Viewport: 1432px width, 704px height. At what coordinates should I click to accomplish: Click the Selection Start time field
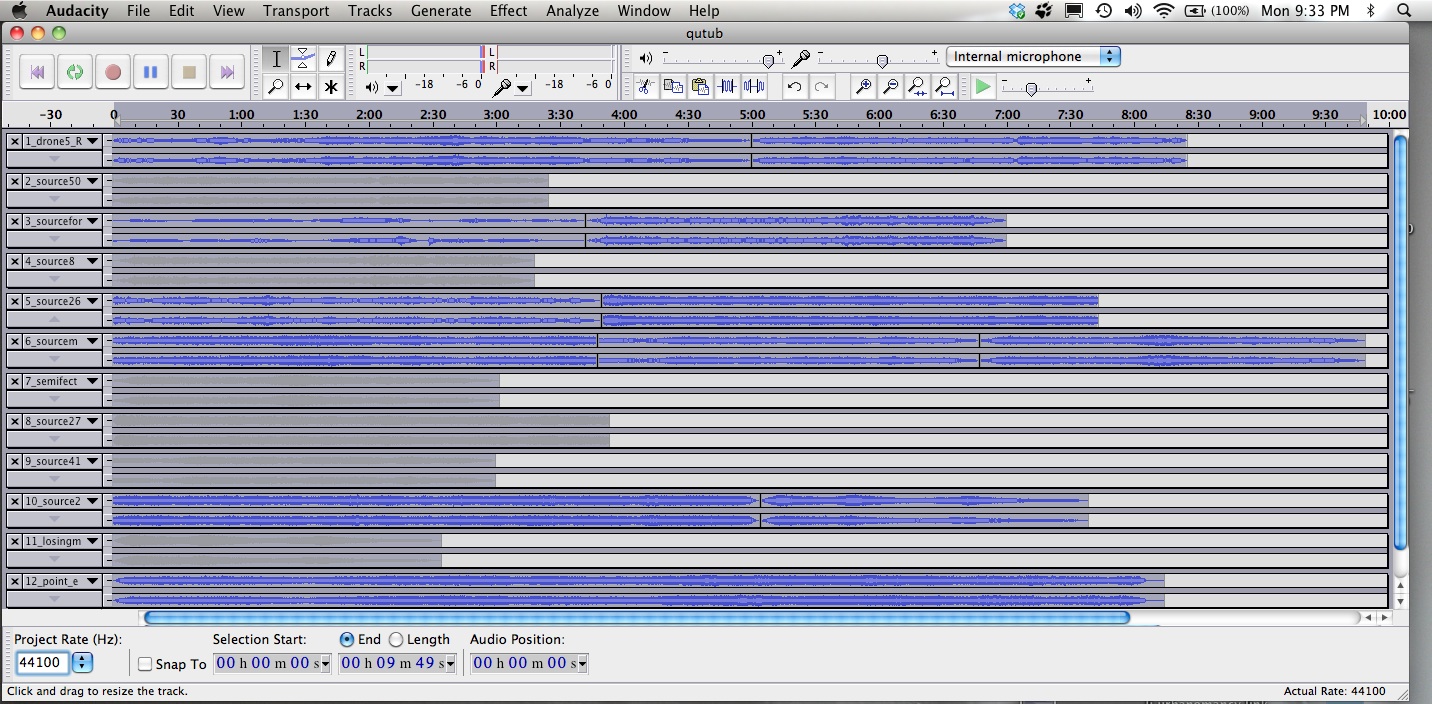272,663
